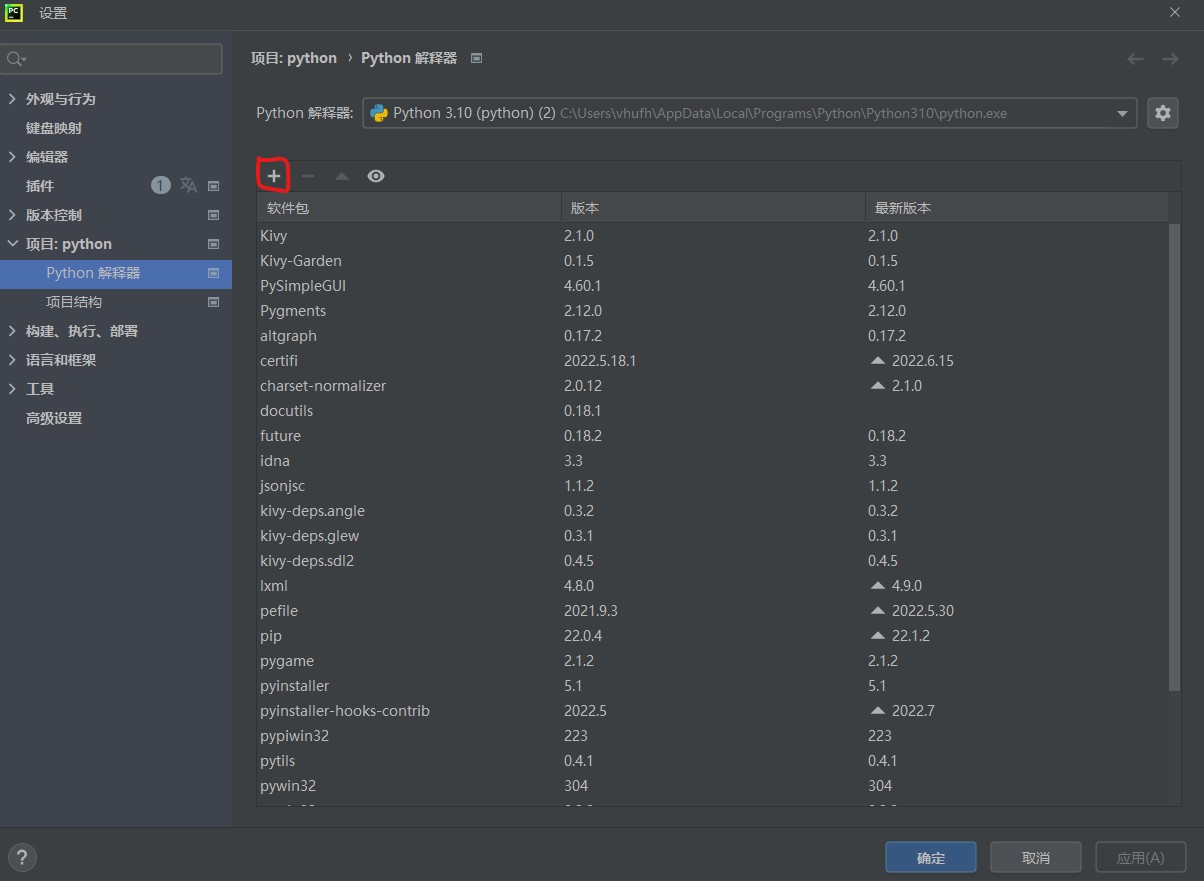
Task: Open 键盘映射 settings page
Action: [x=54, y=128]
